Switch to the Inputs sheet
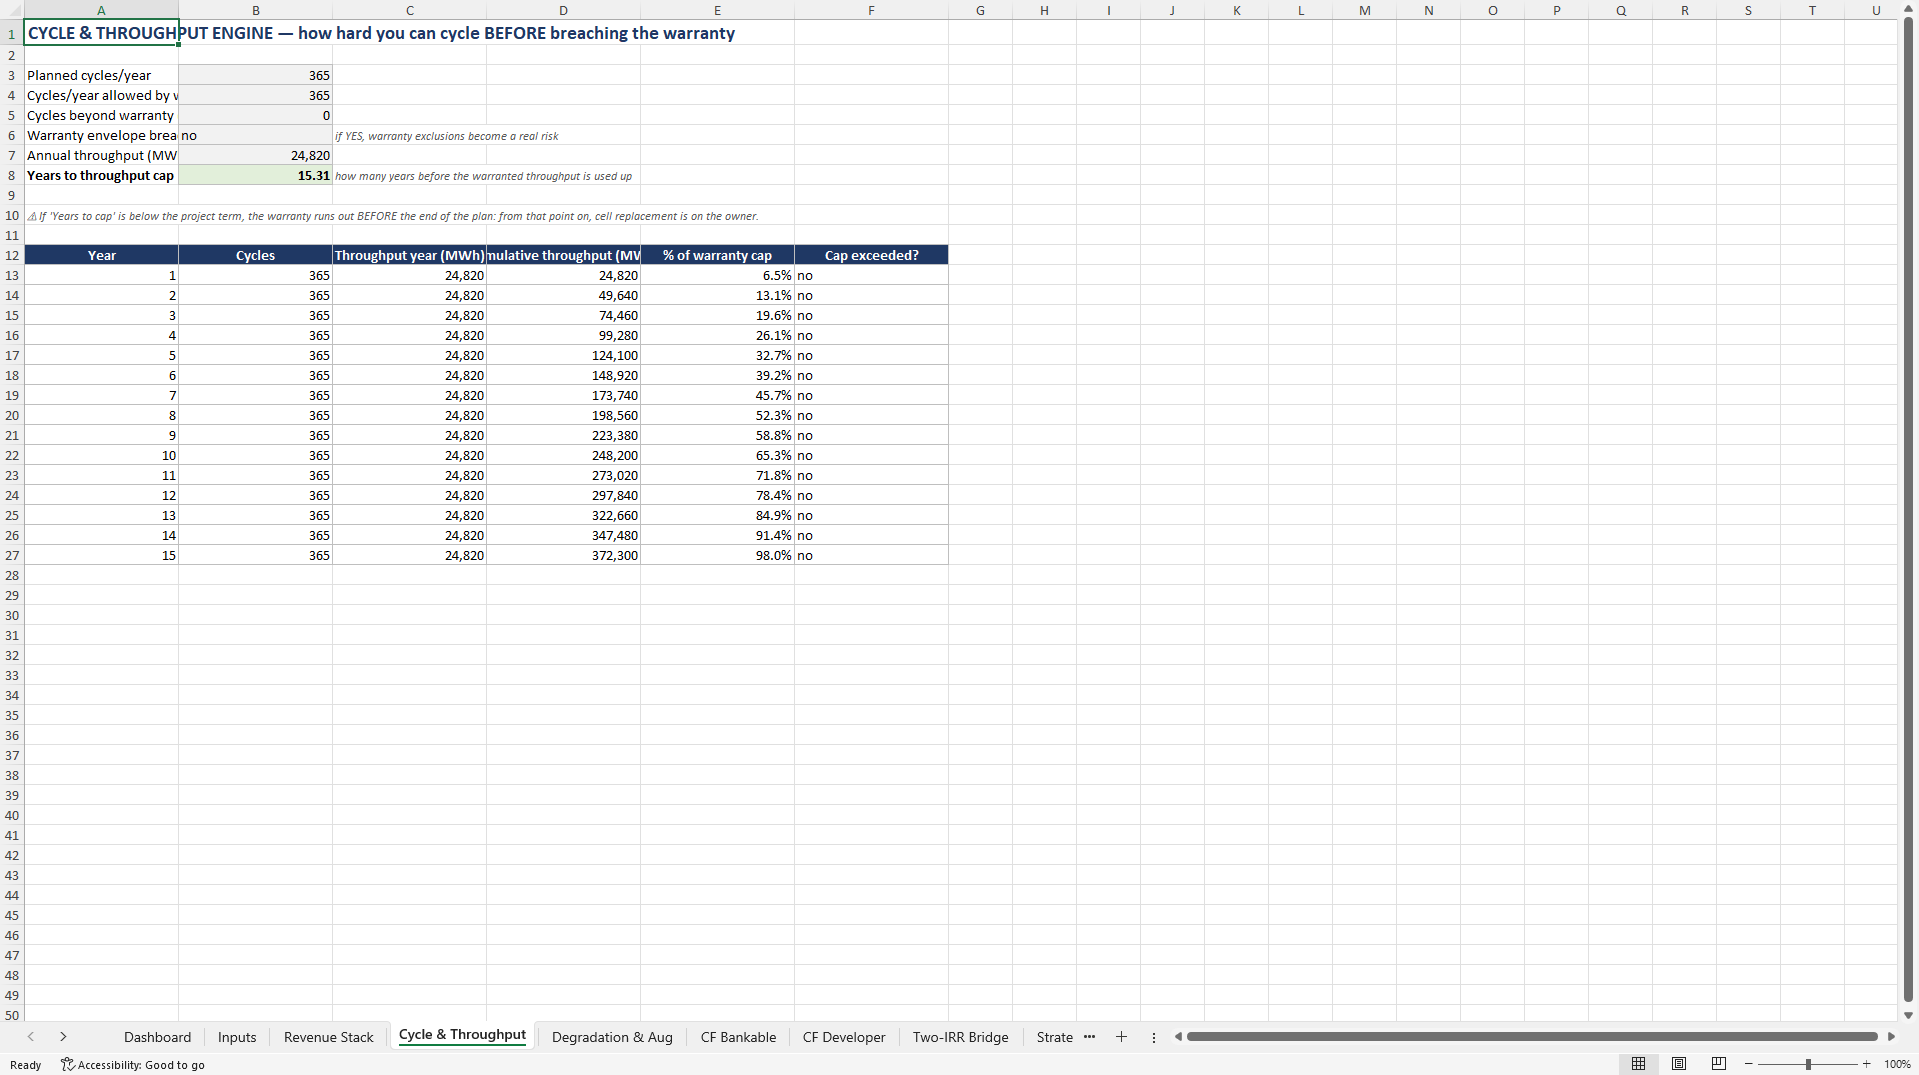This screenshot has width=1919, height=1075. coord(237,1037)
